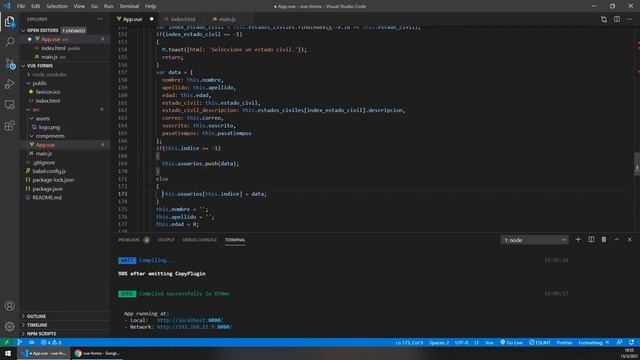640x360 pixels.
Task: Open the Terminal menu
Action: tap(129, 6)
